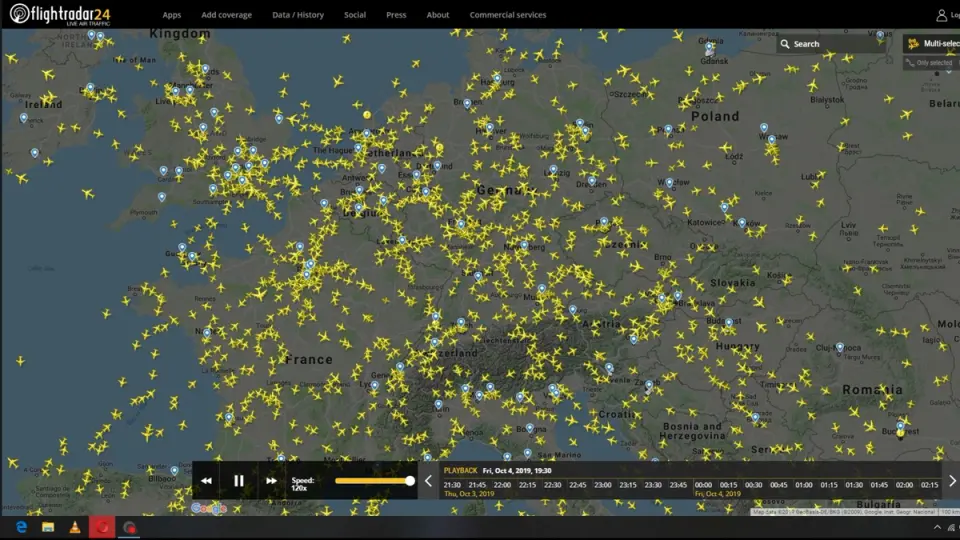This screenshot has height=540, width=960.
Task: Open the Data / History menu
Action: (x=298, y=15)
